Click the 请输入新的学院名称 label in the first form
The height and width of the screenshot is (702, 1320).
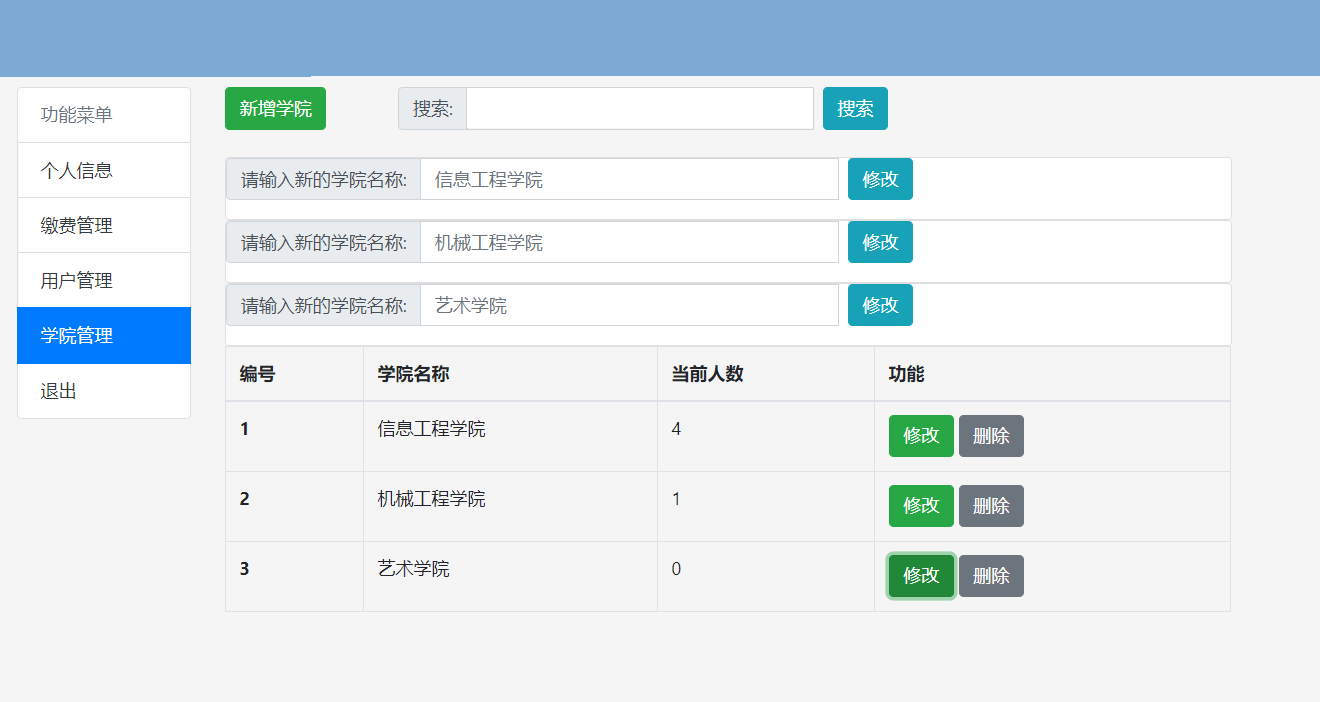(324, 179)
